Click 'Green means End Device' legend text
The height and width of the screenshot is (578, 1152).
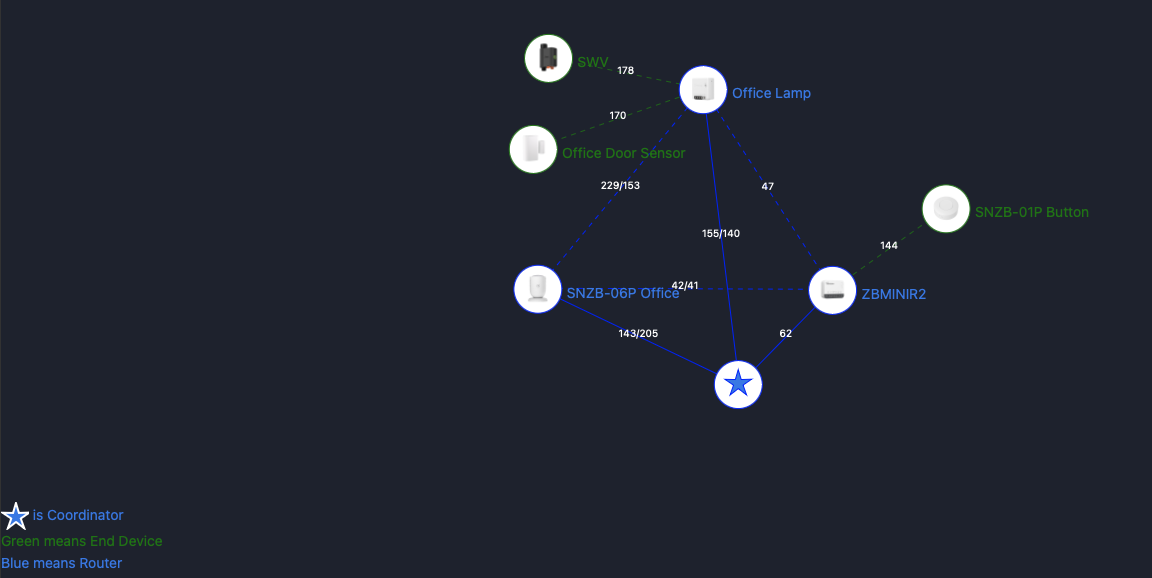pyautogui.click(x=82, y=541)
